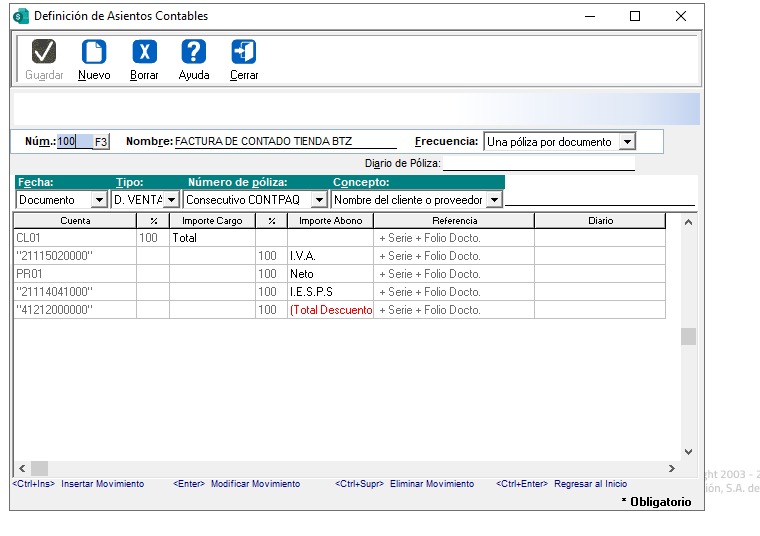The width and height of the screenshot is (760, 536).
Task: Click the Cuenta column header
Action: [x=75, y=220]
